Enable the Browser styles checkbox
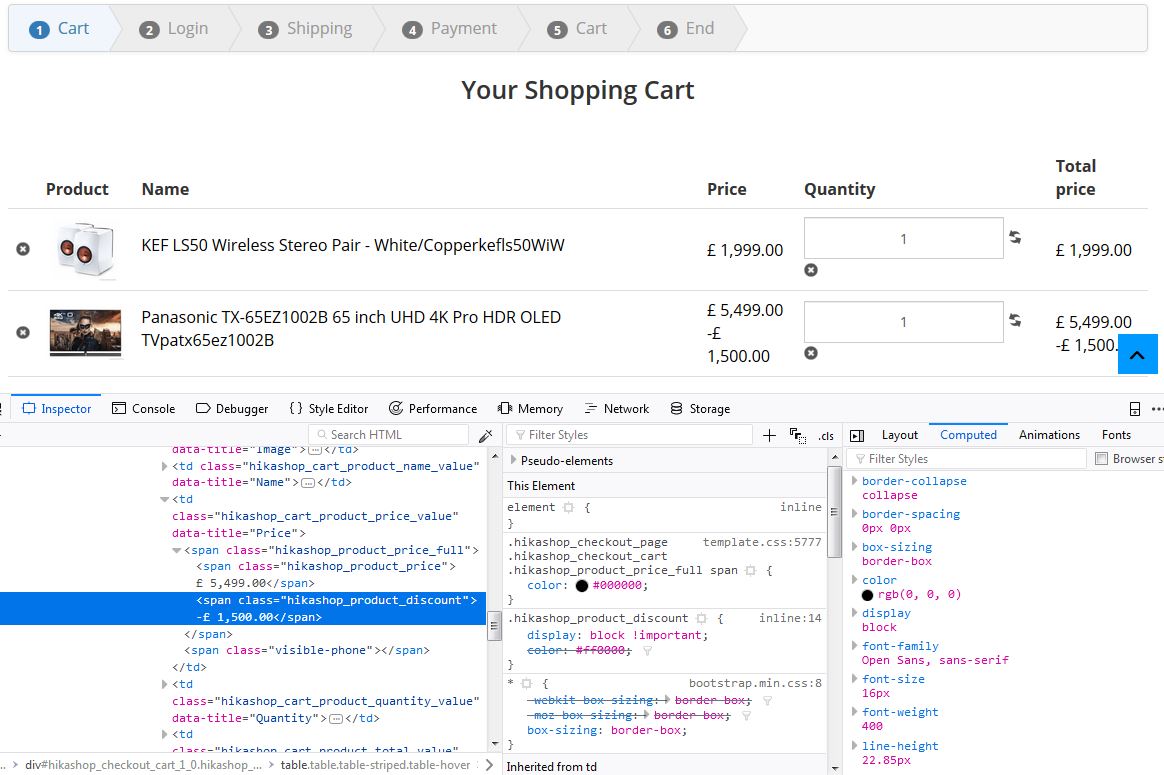Viewport: 1164px width, 775px height. tap(1102, 459)
